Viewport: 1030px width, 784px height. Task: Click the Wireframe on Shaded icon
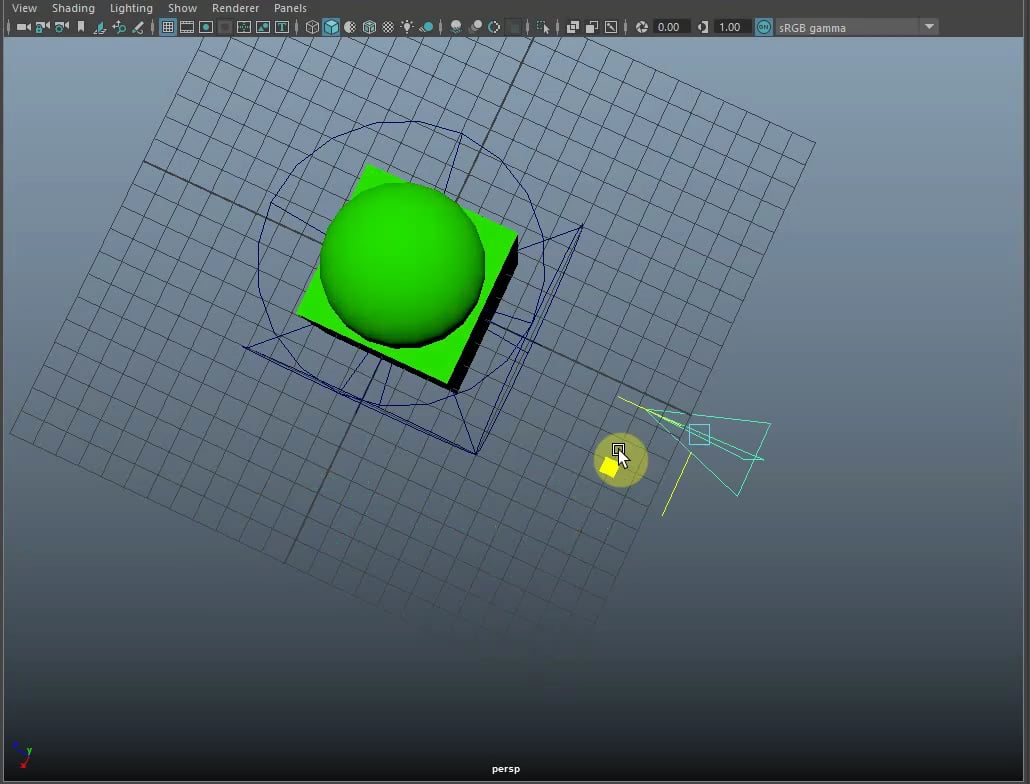(369, 27)
